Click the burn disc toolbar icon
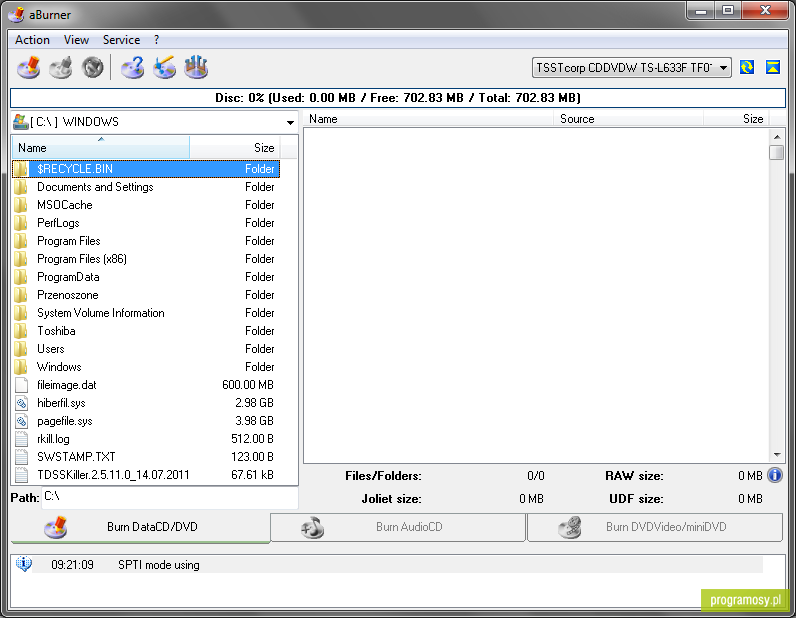This screenshot has height=618, width=796. tap(28, 68)
